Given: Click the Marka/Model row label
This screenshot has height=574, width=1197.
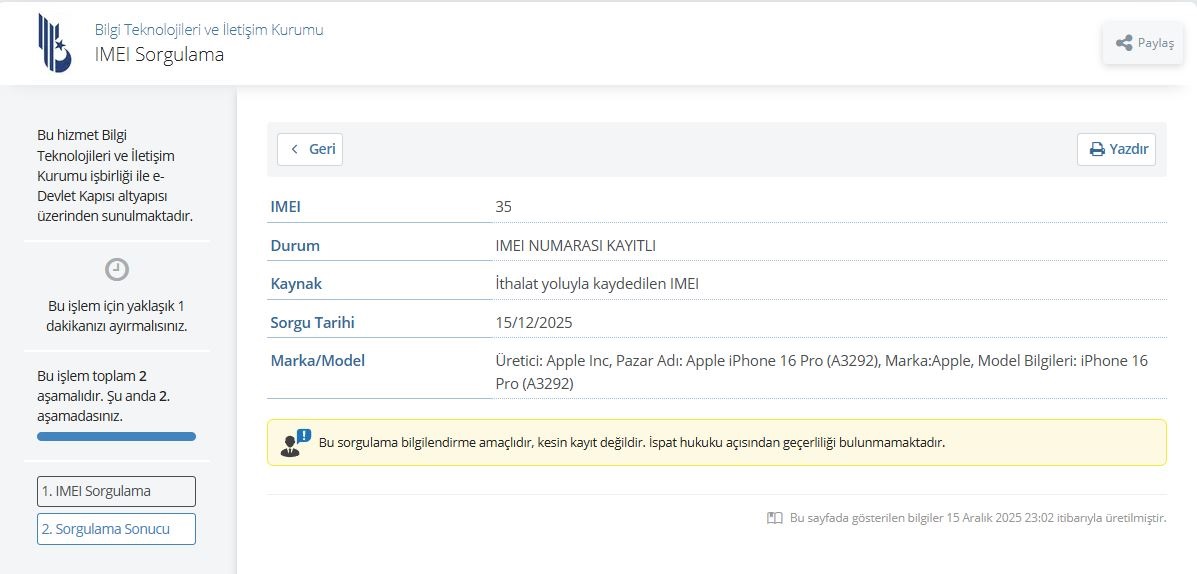Looking at the screenshot, I should click(317, 360).
